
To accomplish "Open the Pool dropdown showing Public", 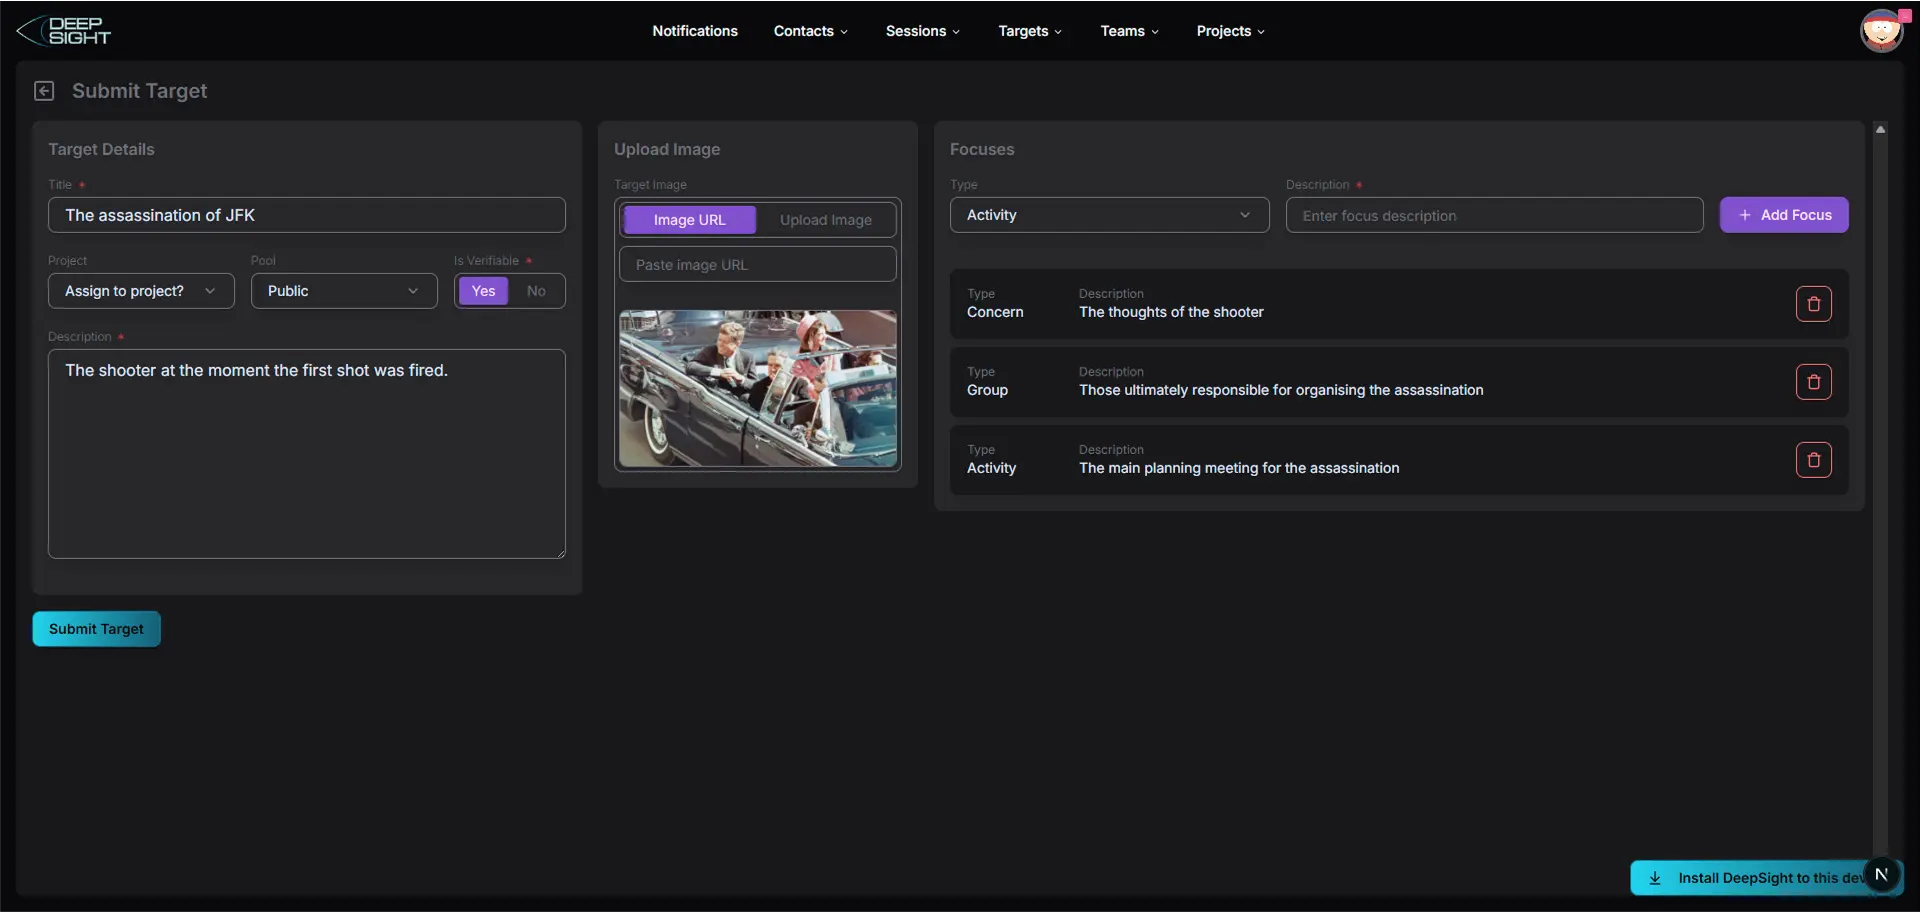I will pyautogui.click(x=344, y=291).
